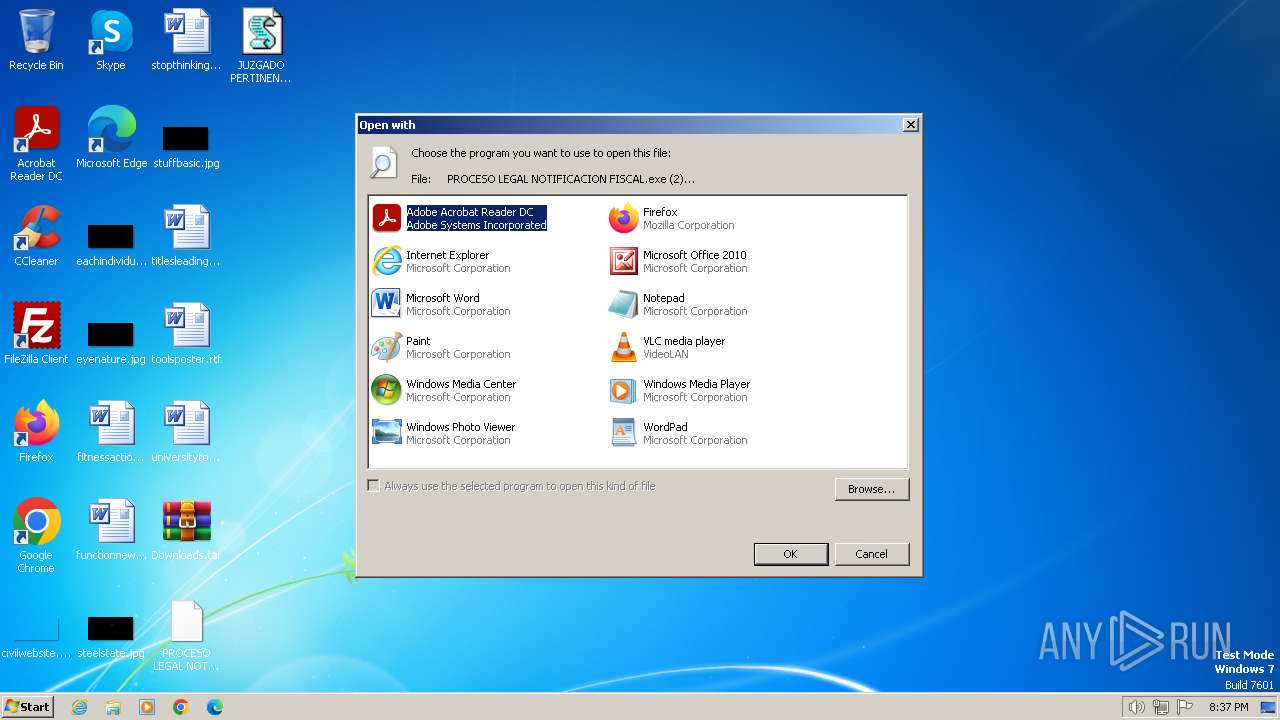Confirm with the OK button
Viewport: 1280px width, 720px height.
pos(790,554)
